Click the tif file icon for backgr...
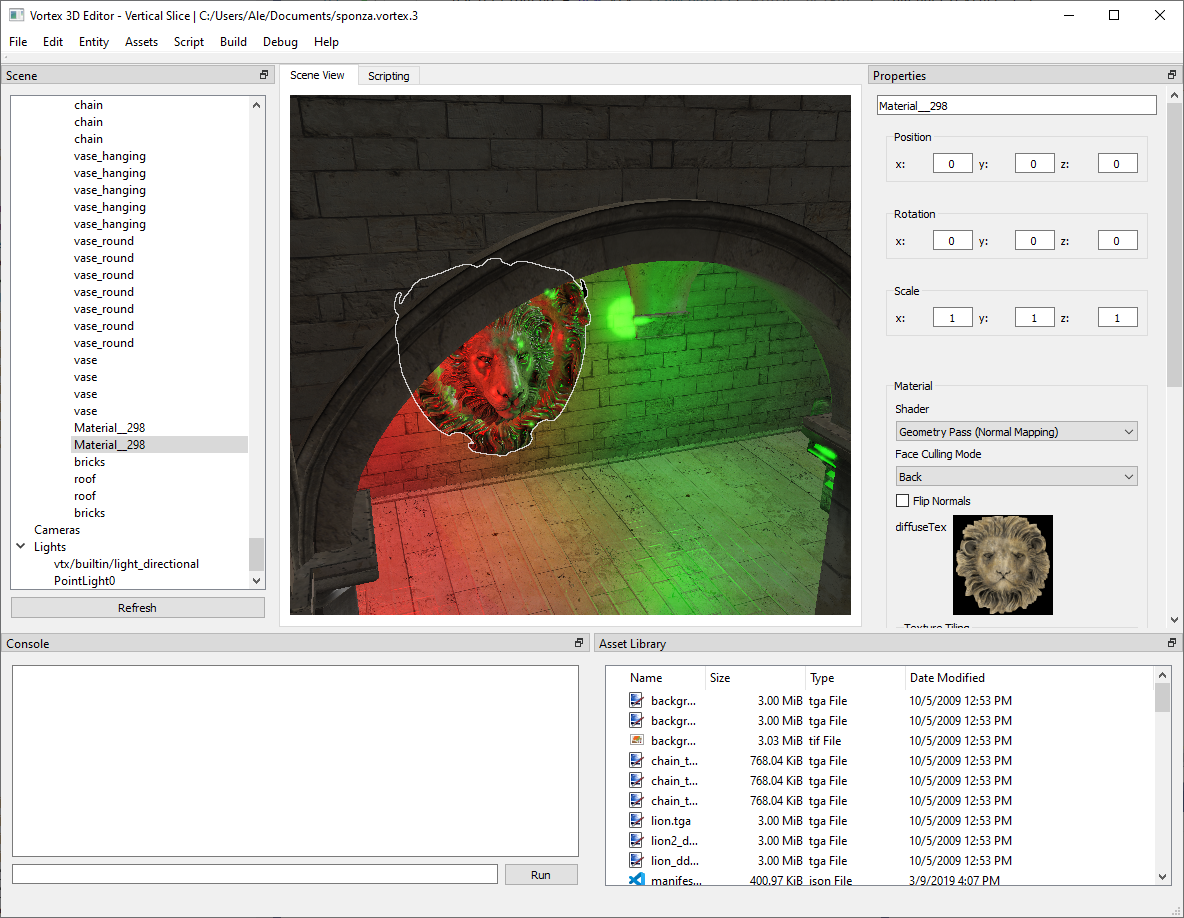Viewport: 1184px width, 918px height. 637,741
